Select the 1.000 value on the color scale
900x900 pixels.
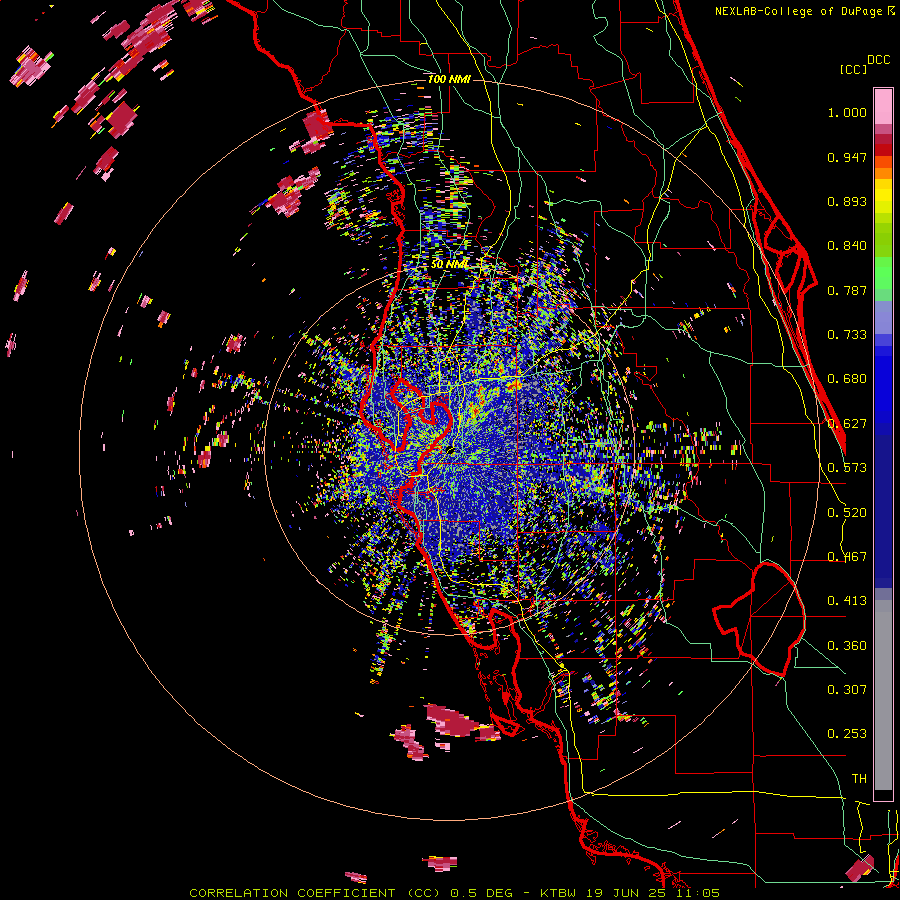click(847, 112)
